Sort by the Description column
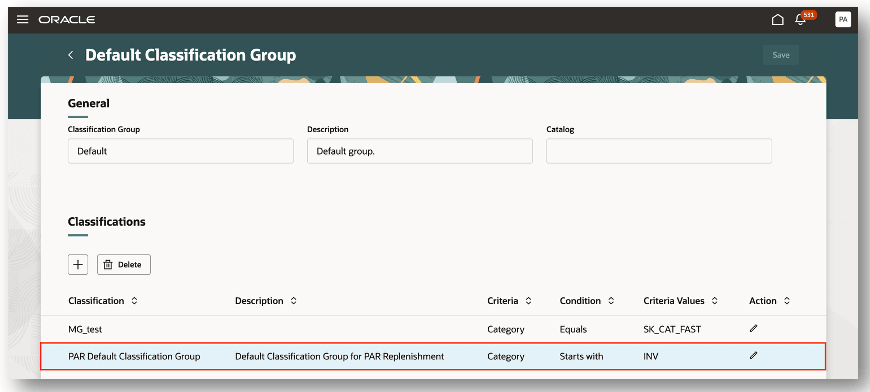Screen dimensions: 870x392 pos(294,301)
